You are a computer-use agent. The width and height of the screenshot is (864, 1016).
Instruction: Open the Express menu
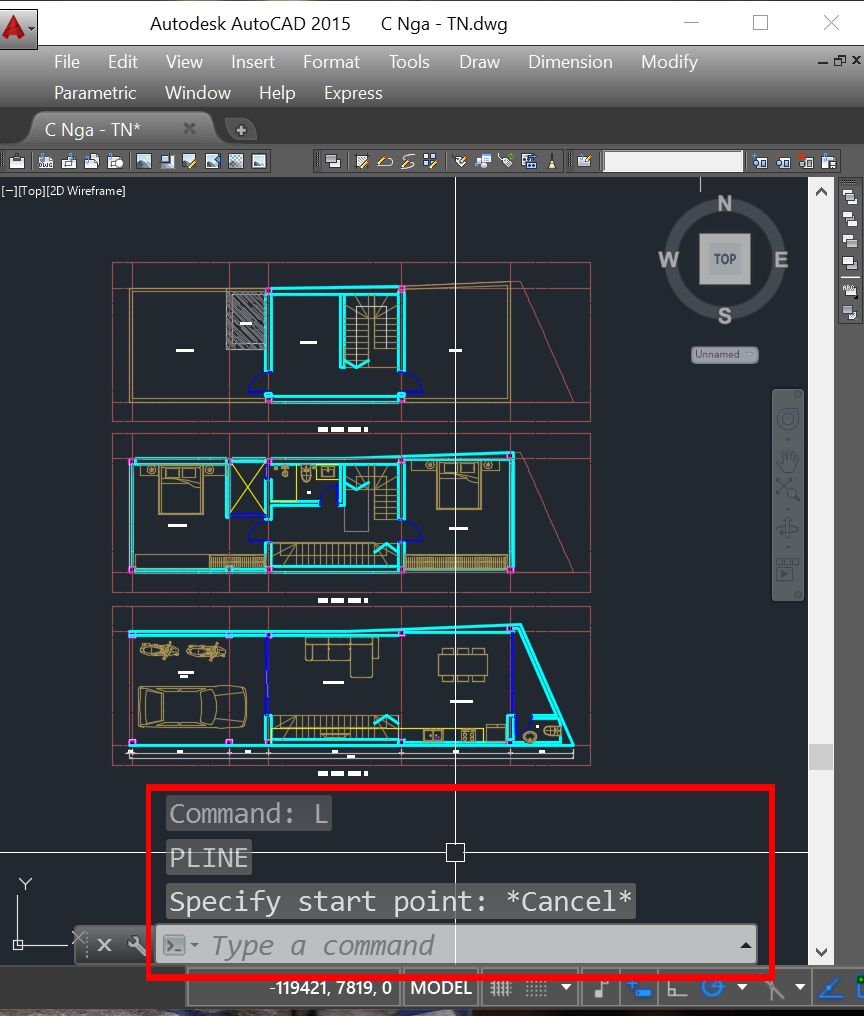pyautogui.click(x=353, y=93)
